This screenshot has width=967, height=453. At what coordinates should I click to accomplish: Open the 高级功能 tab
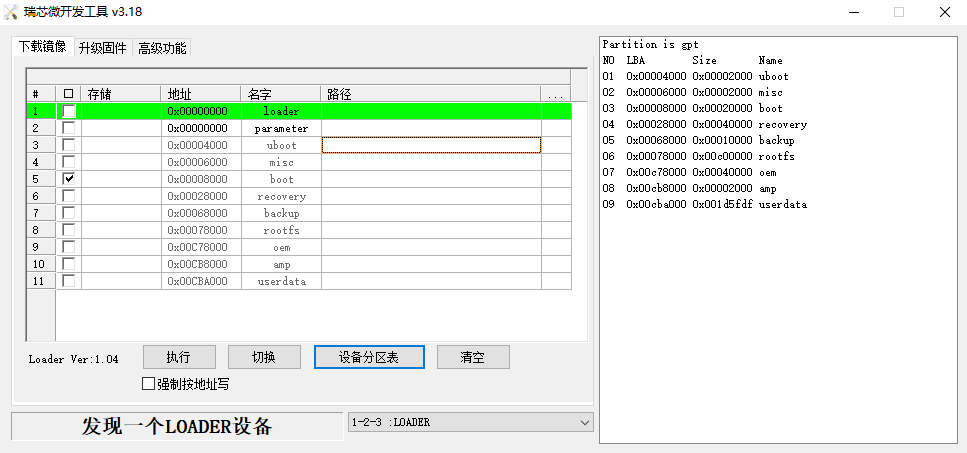162,48
